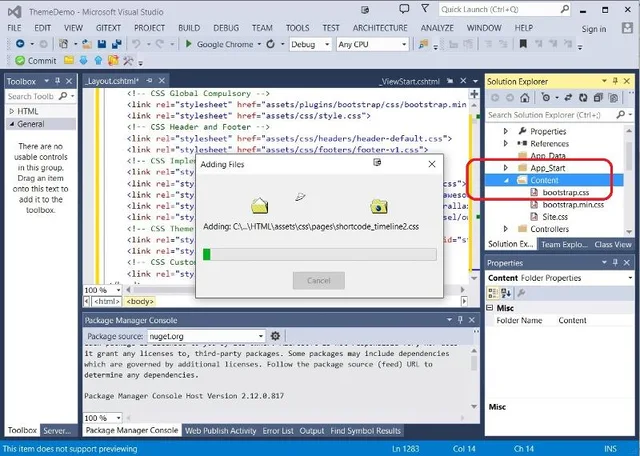Toggle pin on the _Layout.cshtml tab

point(150,81)
